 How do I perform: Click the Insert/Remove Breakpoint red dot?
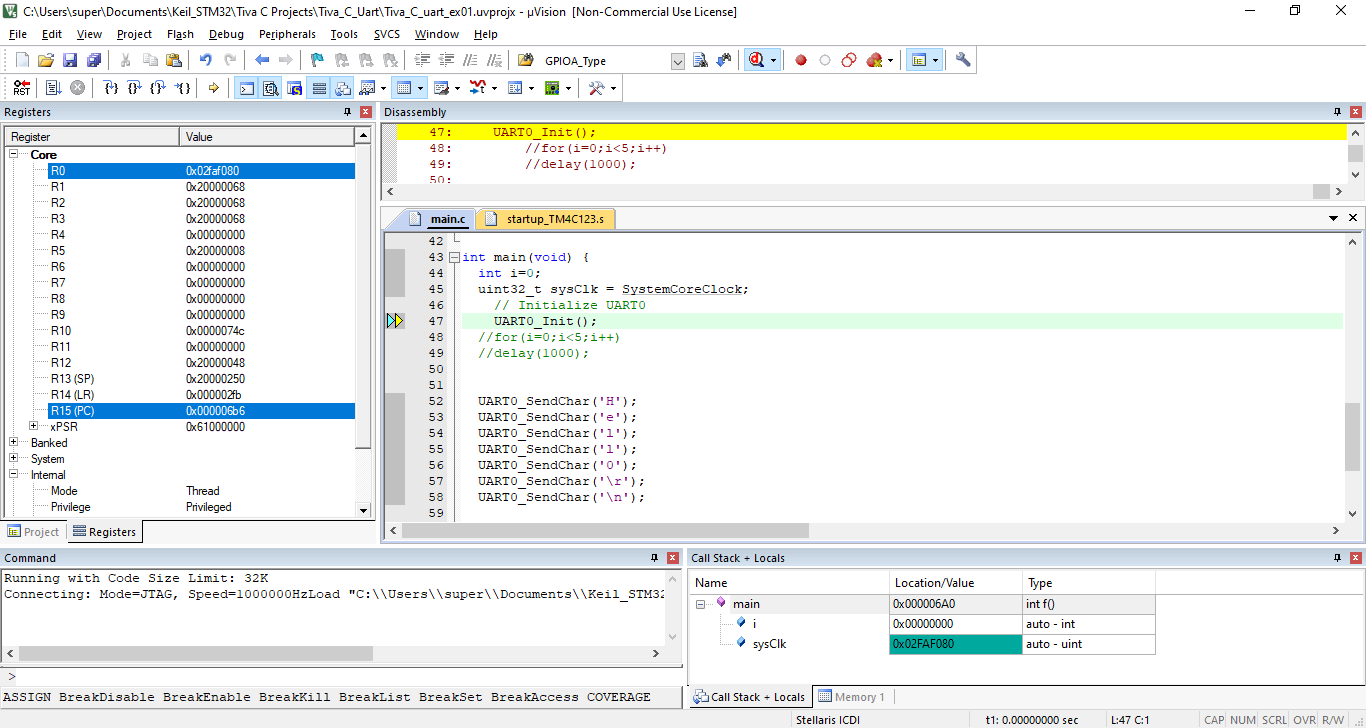tap(800, 60)
